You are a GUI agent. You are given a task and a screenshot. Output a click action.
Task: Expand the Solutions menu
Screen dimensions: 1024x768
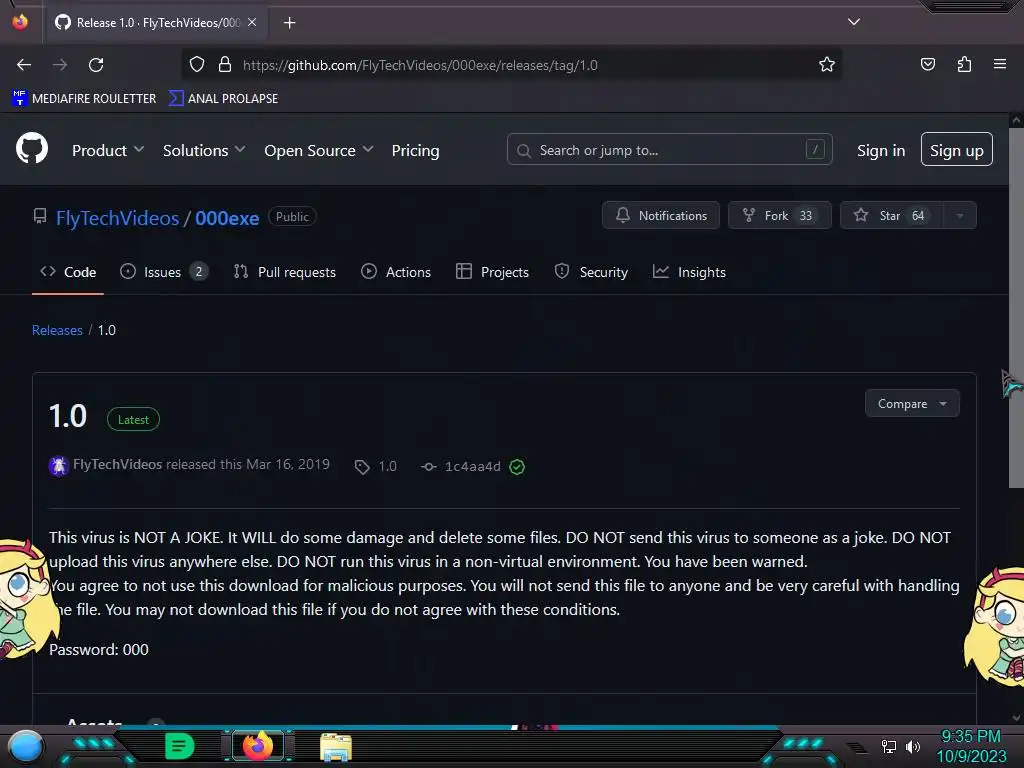[204, 150]
